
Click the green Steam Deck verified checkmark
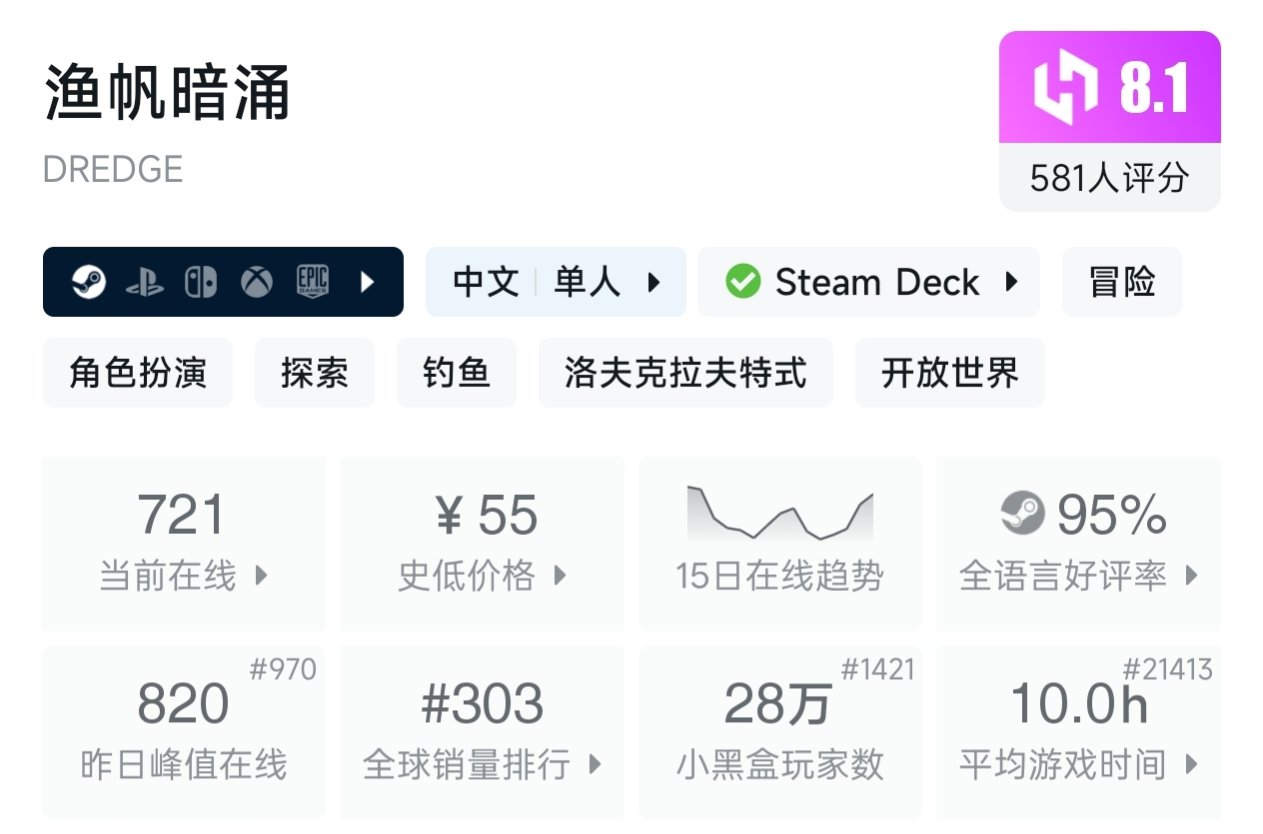tap(742, 282)
